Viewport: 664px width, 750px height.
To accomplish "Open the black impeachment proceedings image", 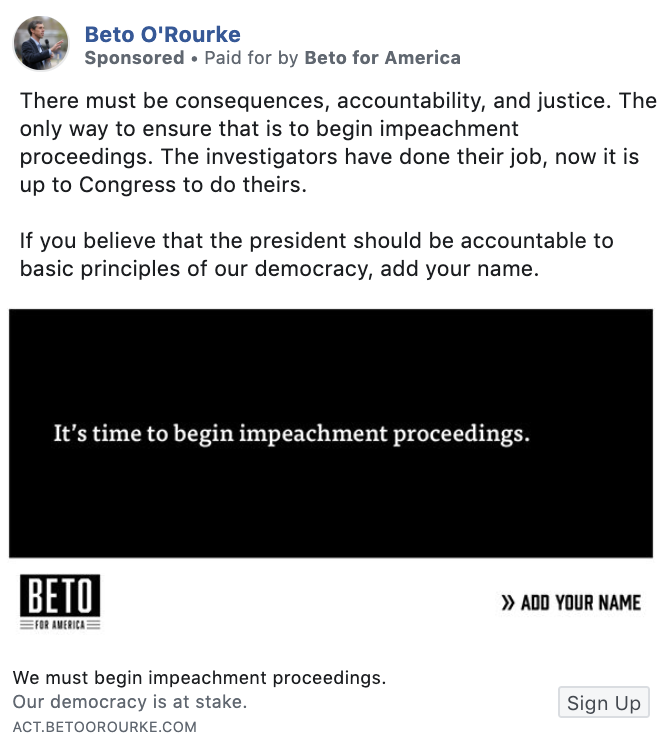I will [331, 433].
